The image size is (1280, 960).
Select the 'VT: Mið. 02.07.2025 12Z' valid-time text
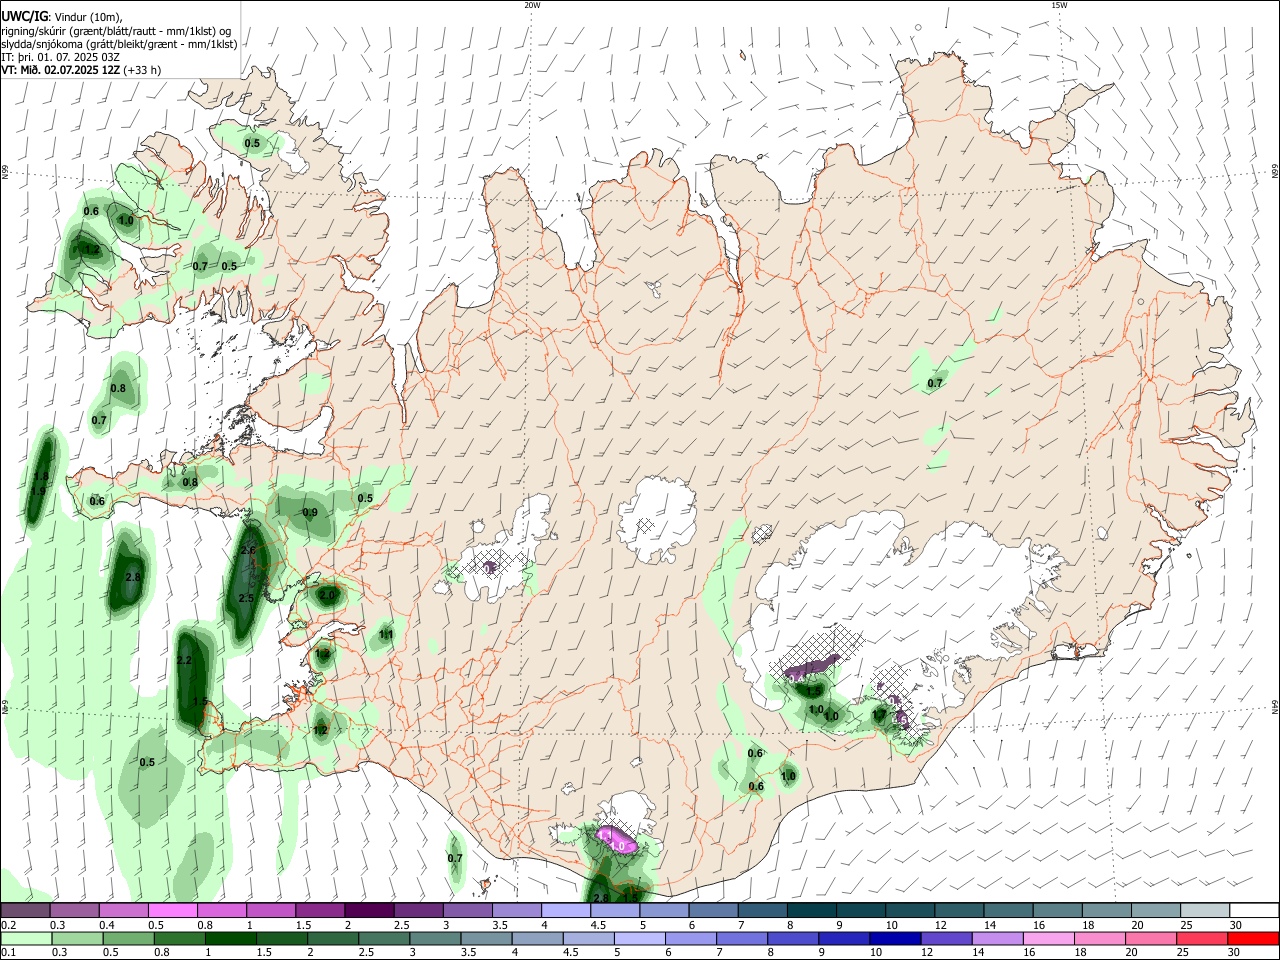click(62, 70)
